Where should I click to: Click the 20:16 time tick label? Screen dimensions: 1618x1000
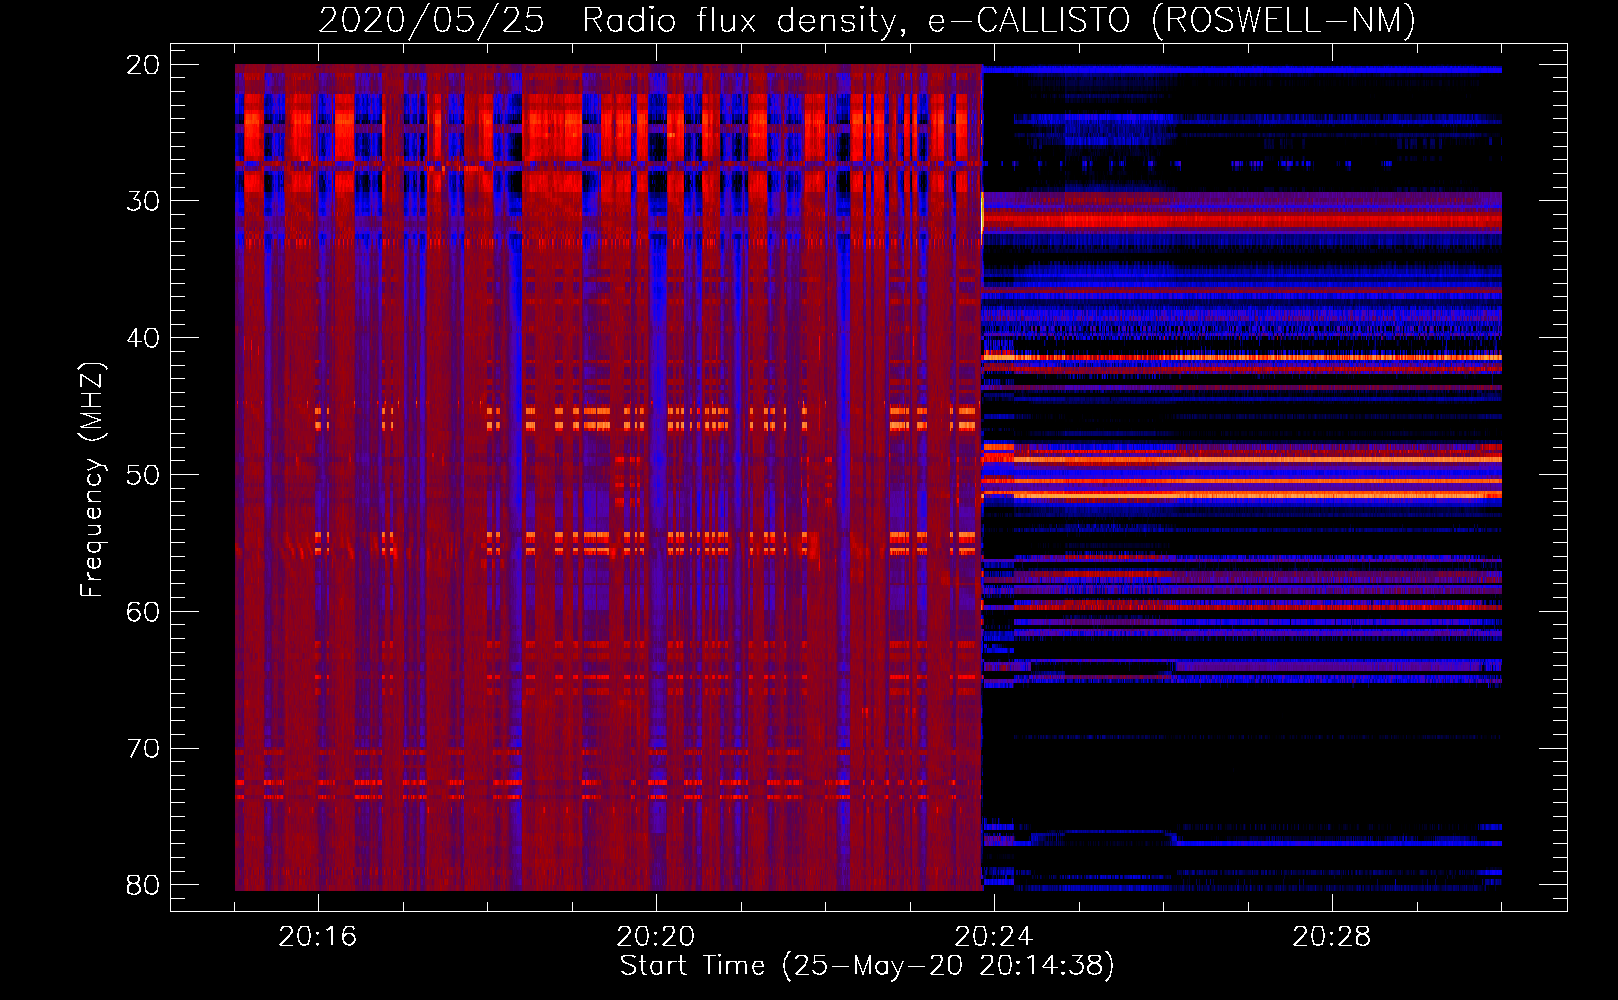pos(318,937)
